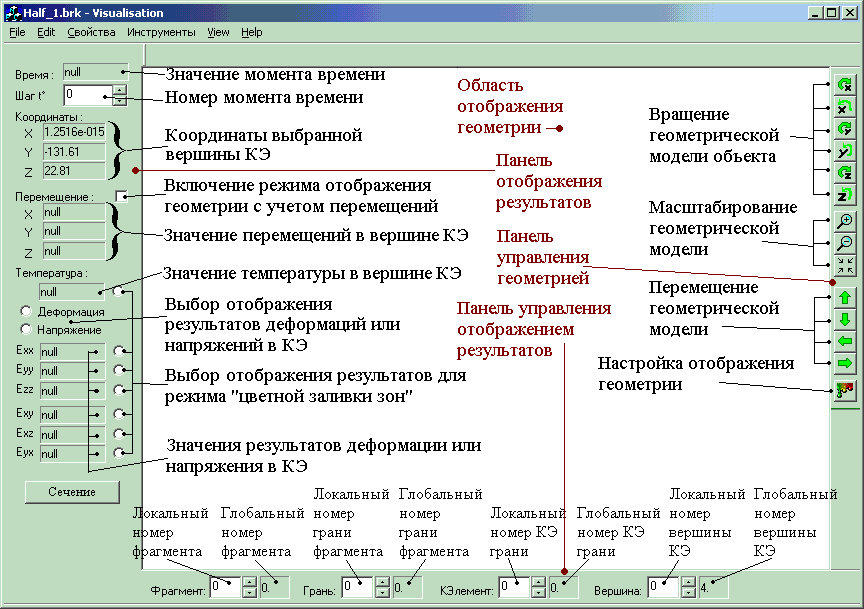Fit model to view with the four-arrows icon
864x609 pixels.
(x=844, y=265)
